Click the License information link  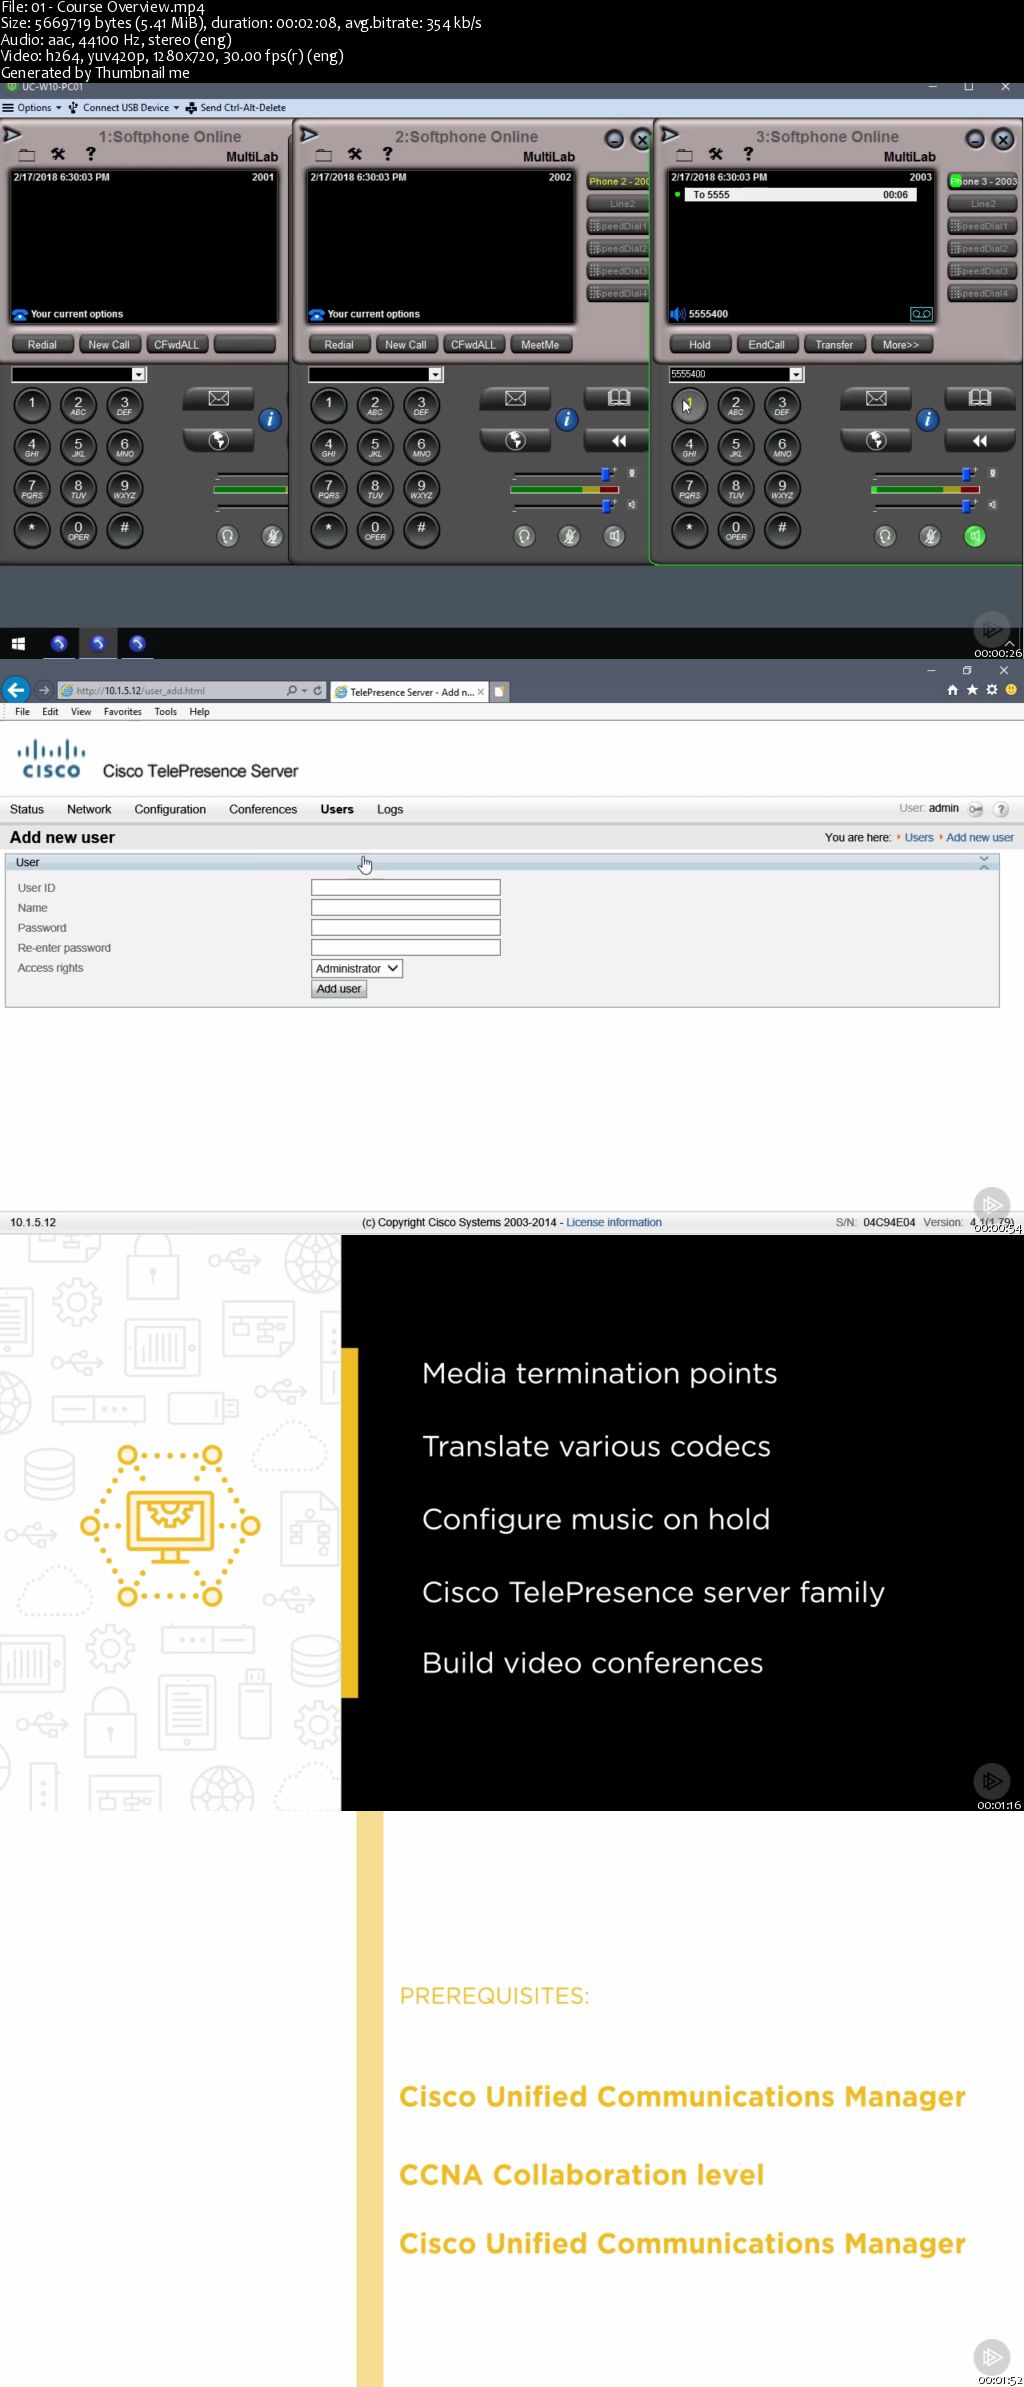pos(614,1222)
